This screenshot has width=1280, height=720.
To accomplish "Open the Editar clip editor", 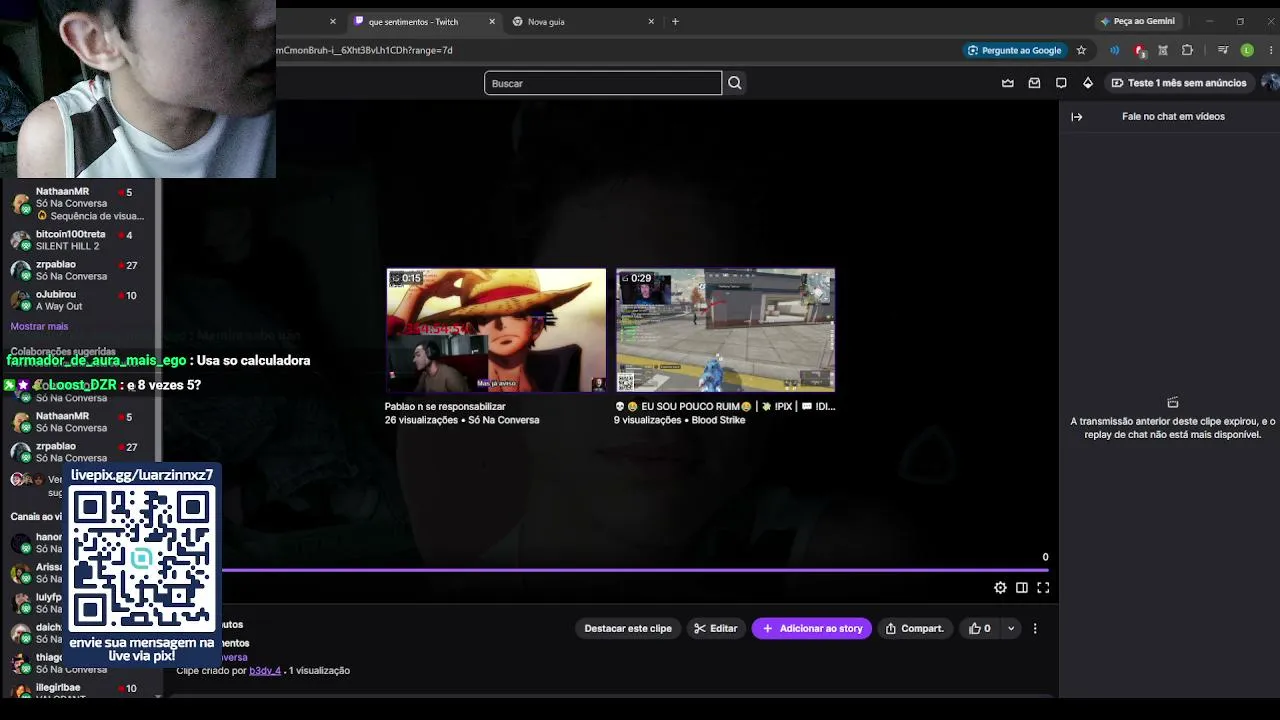I will coord(716,629).
